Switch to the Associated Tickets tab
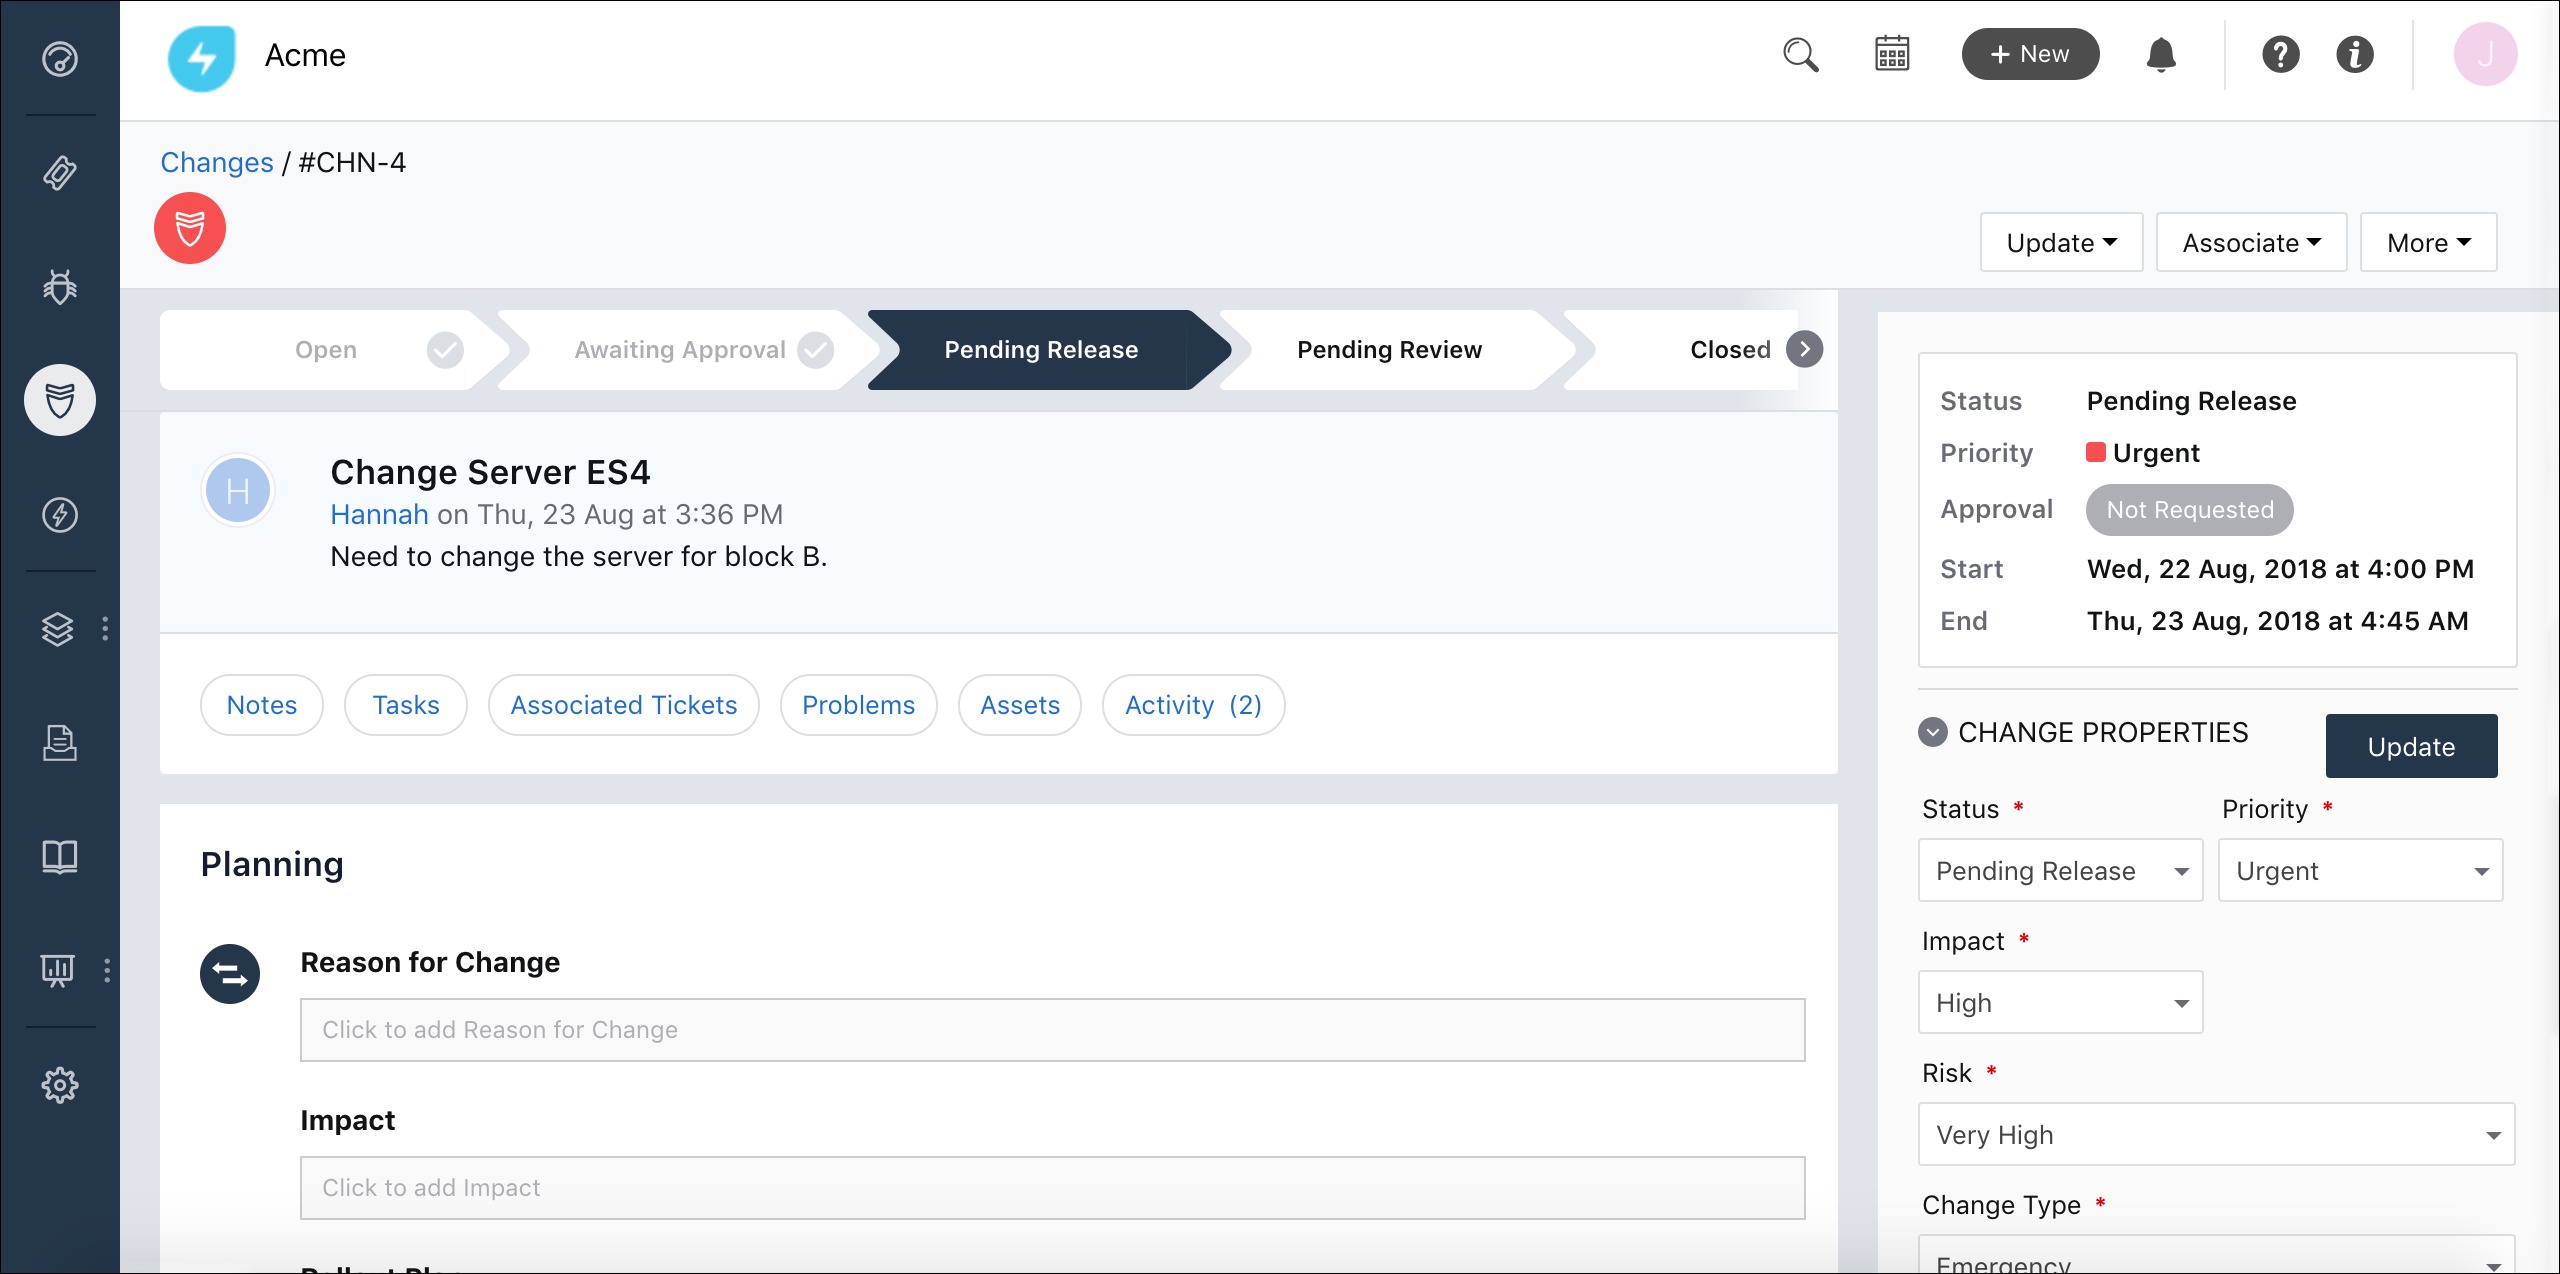Screen dimensions: 2560x1274 [x=623, y=706]
